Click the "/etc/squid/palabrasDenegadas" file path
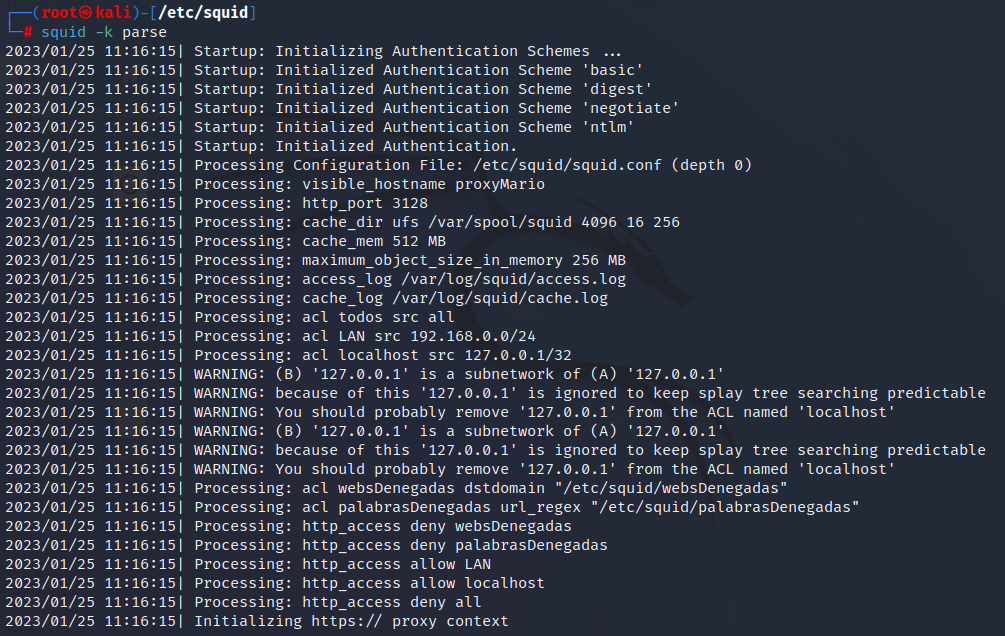Screen dimensions: 1005x636 [x=725, y=507]
